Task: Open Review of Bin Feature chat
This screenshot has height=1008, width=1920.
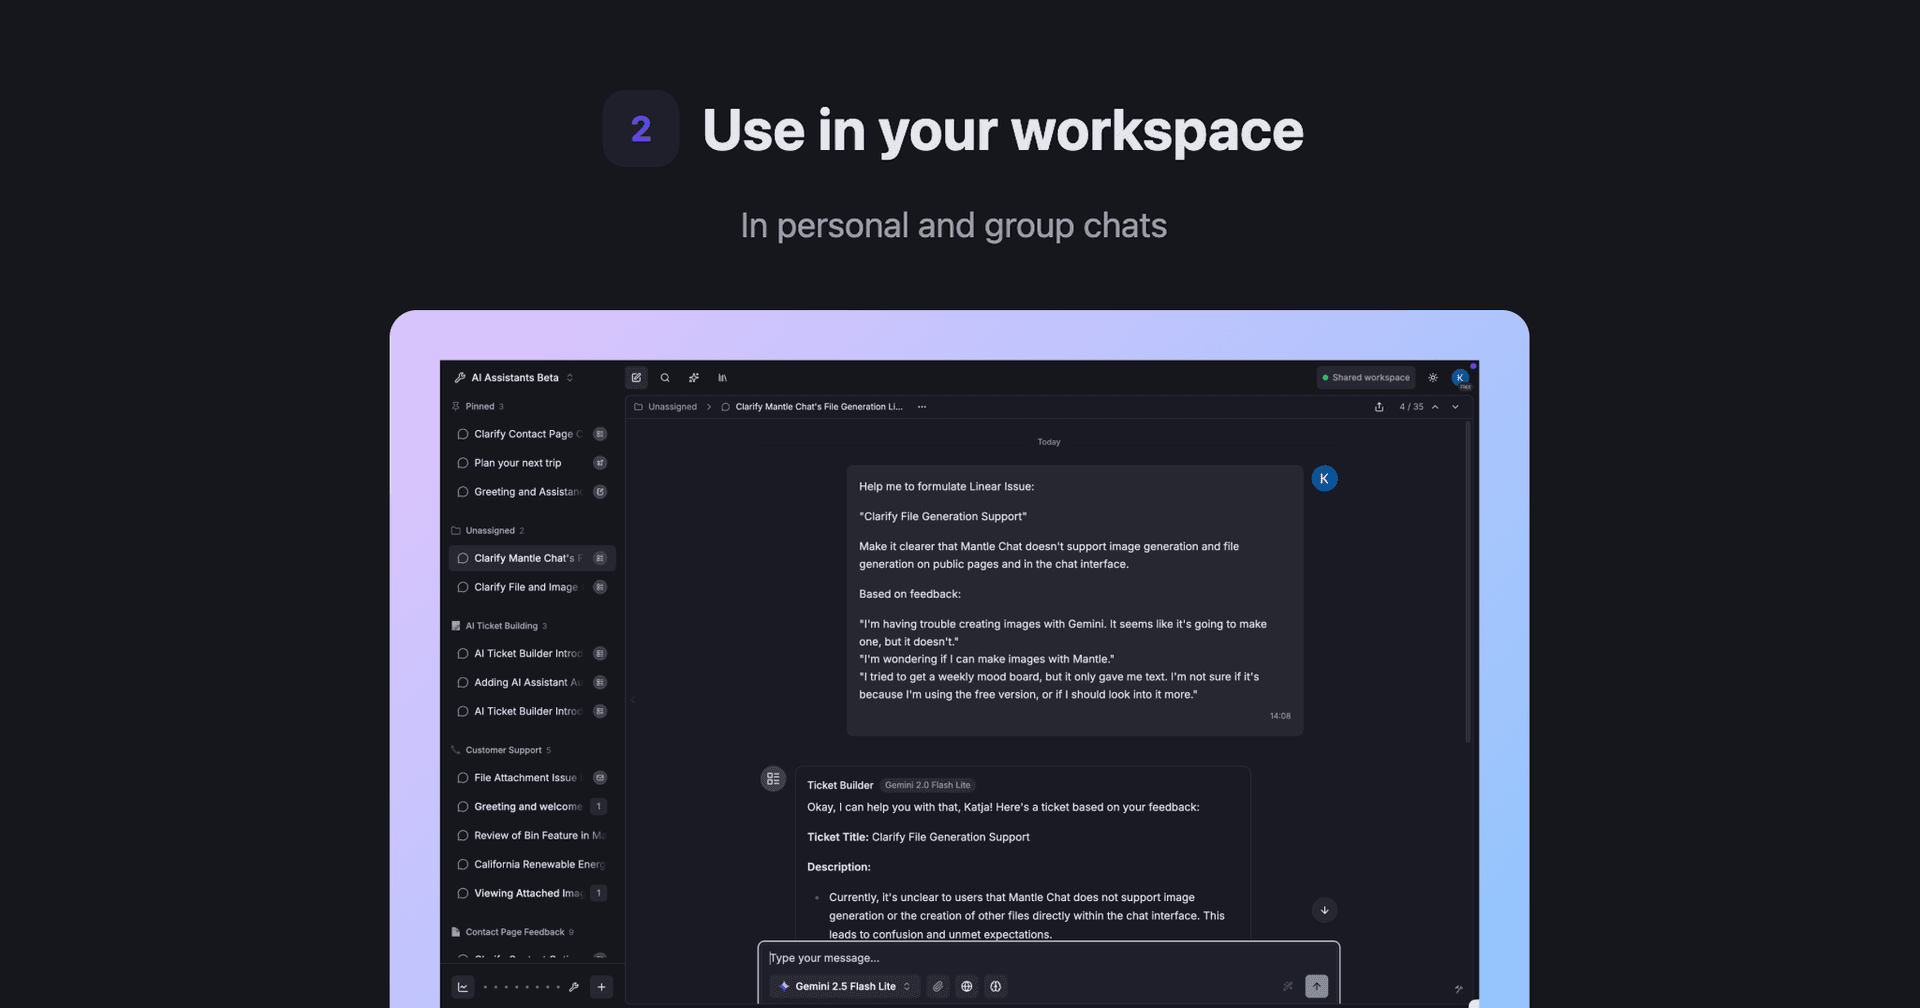Action: 532,836
